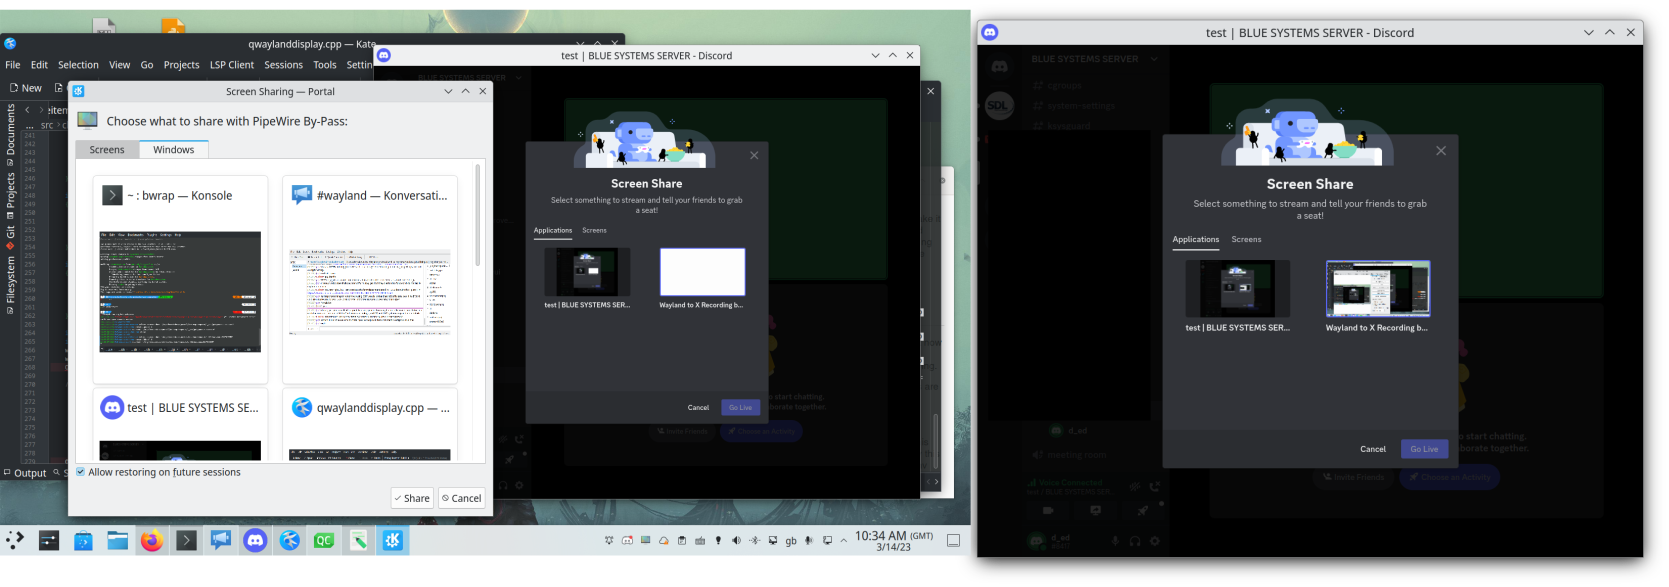This screenshot has width=1669, height=587.
Task: Click the volume icon in system tray
Action: [736, 541]
